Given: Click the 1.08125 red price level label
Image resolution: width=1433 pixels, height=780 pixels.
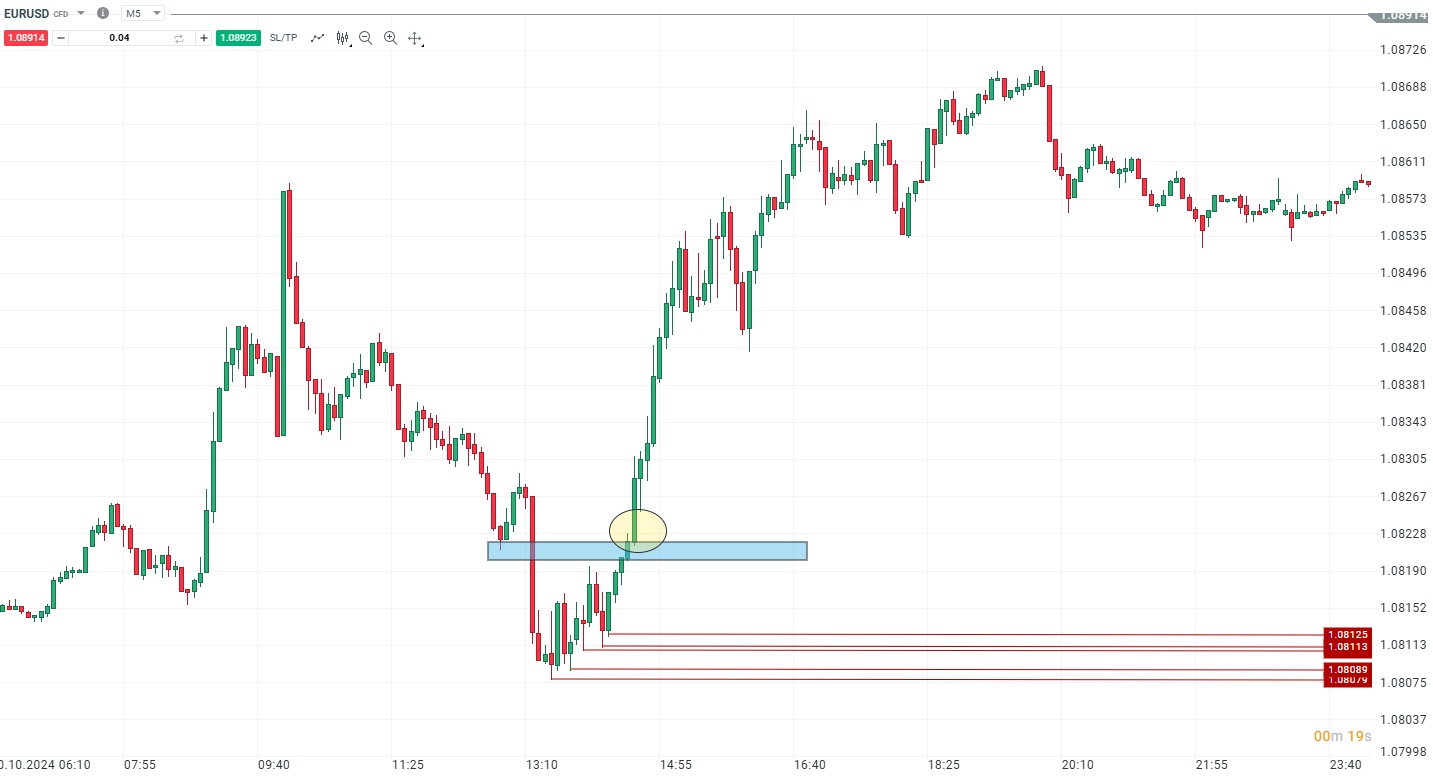Looking at the screenshot, I should click(1347, 634).
